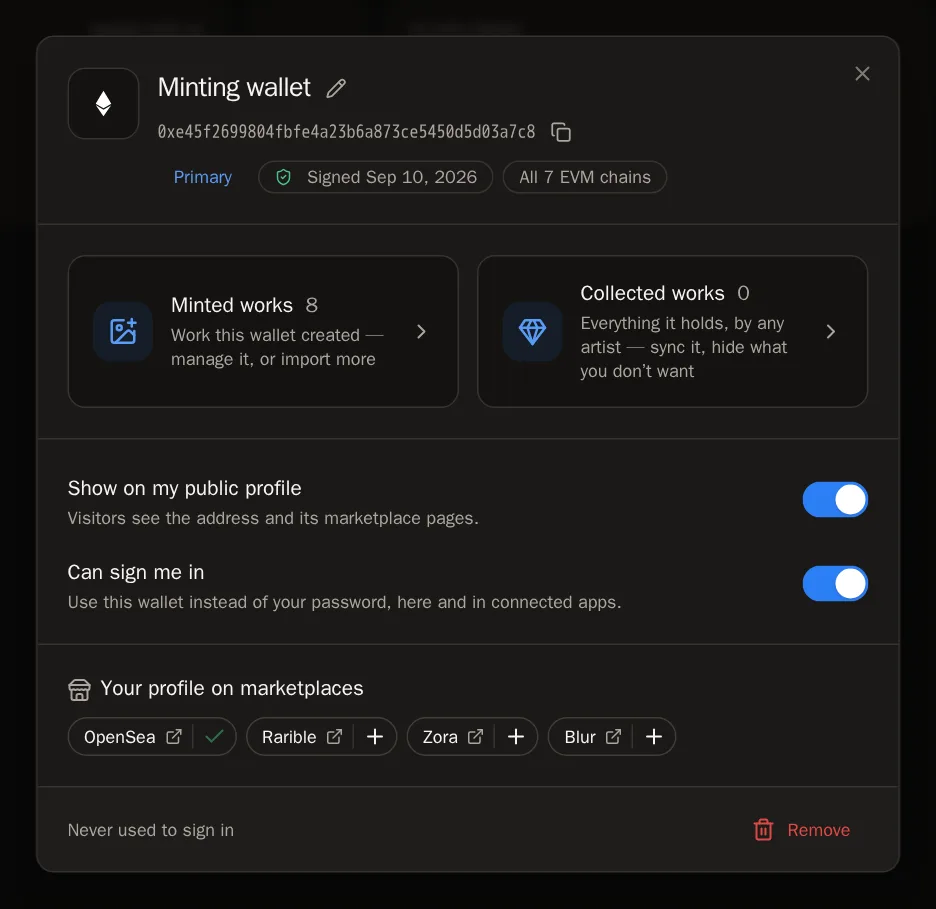The width and height of the screenshot is (936, 909).
Task: Copy the wallet address with copy icon
Action: 561,132
